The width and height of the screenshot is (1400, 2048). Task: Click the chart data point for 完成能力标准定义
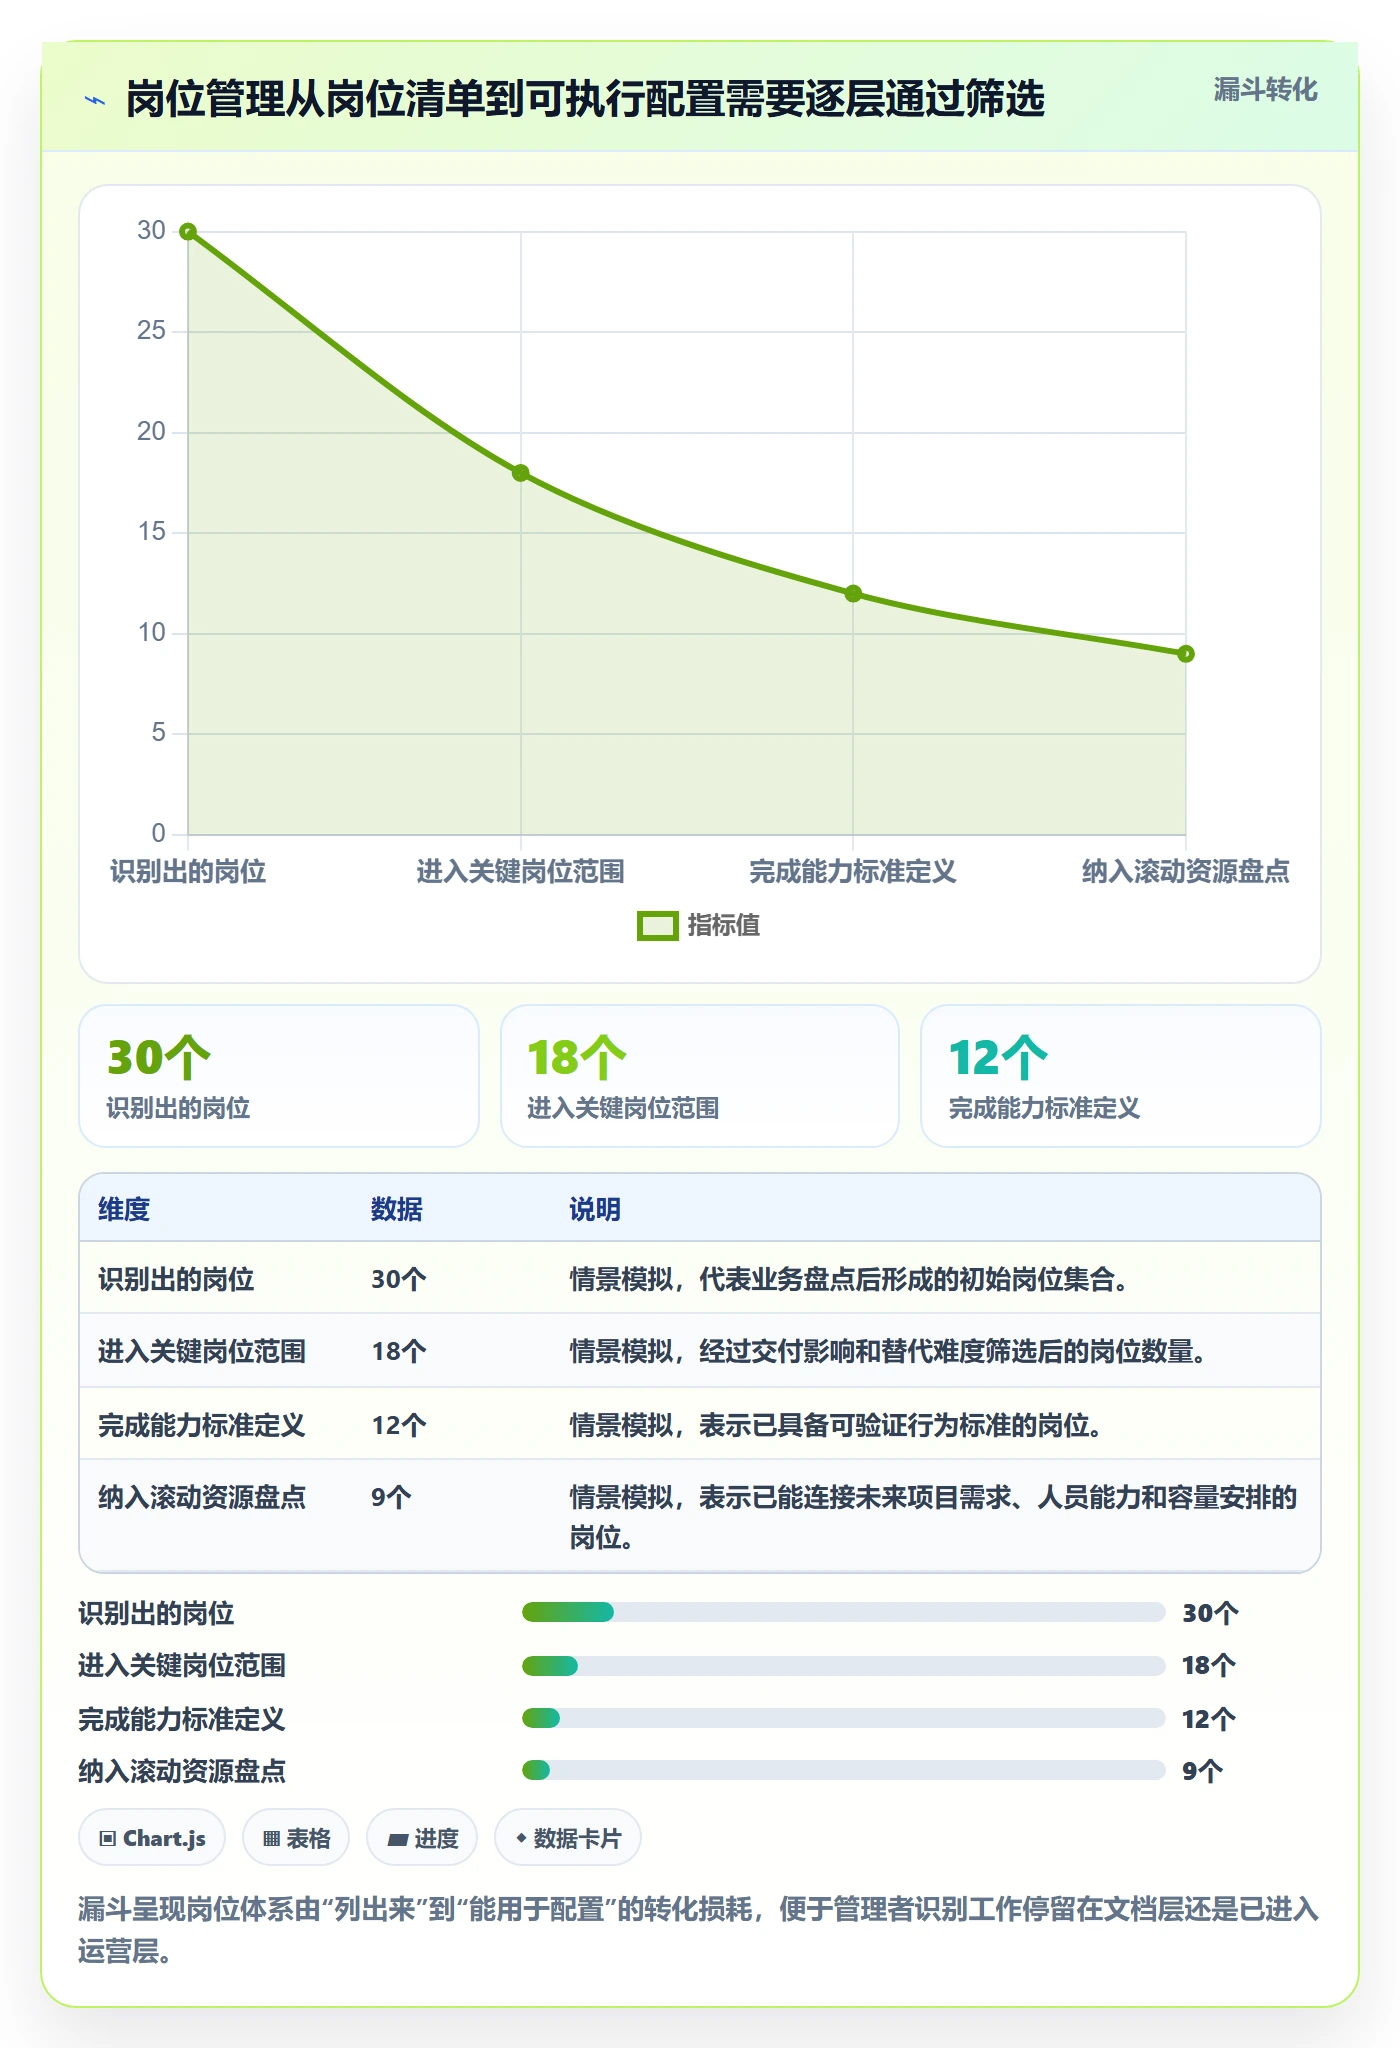tap(853, 594)
